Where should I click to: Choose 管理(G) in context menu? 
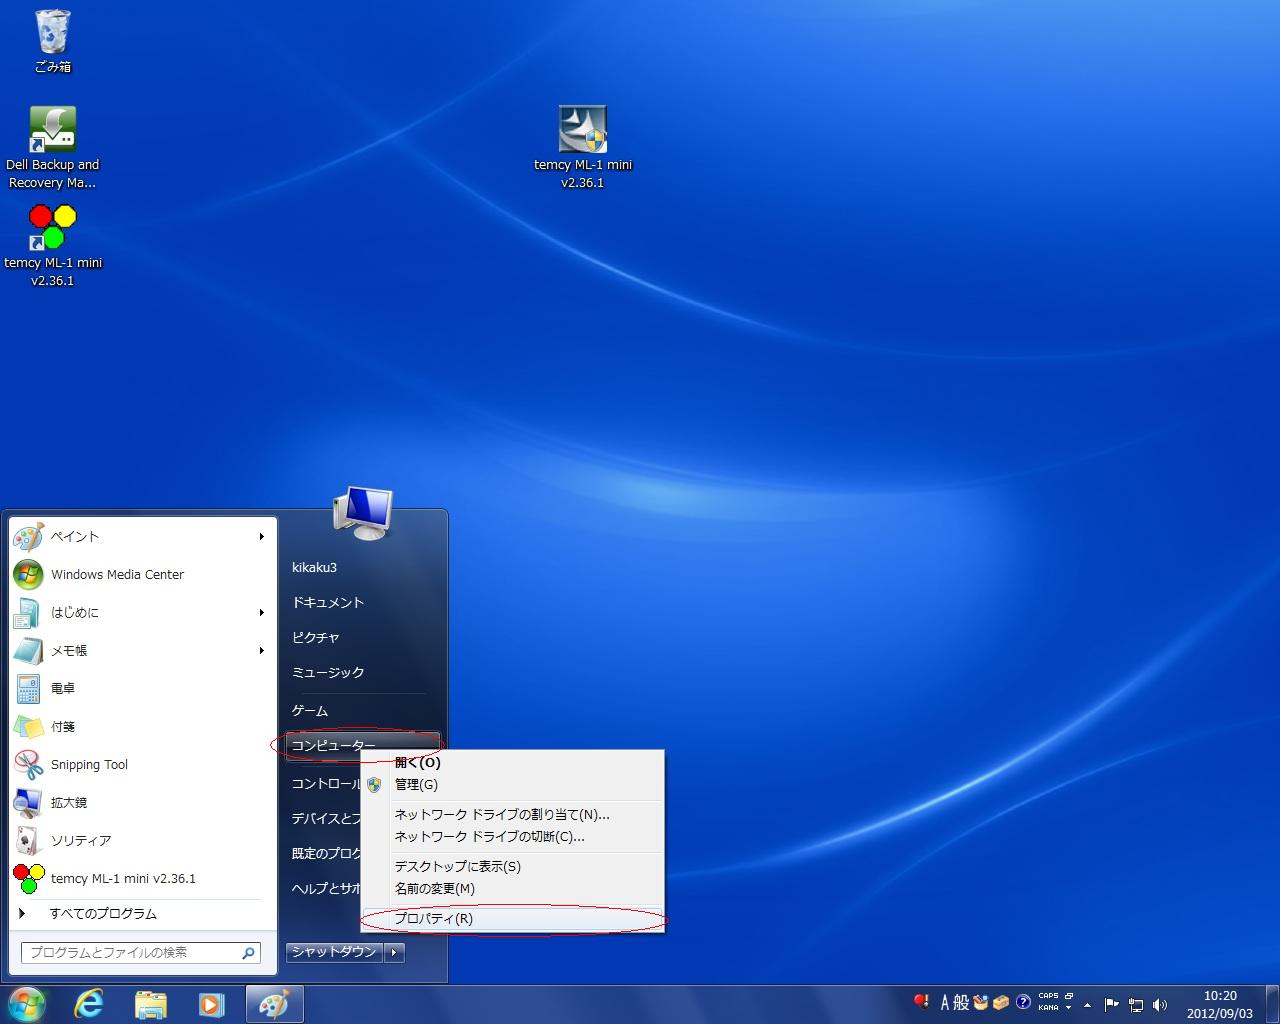point(513,784)
